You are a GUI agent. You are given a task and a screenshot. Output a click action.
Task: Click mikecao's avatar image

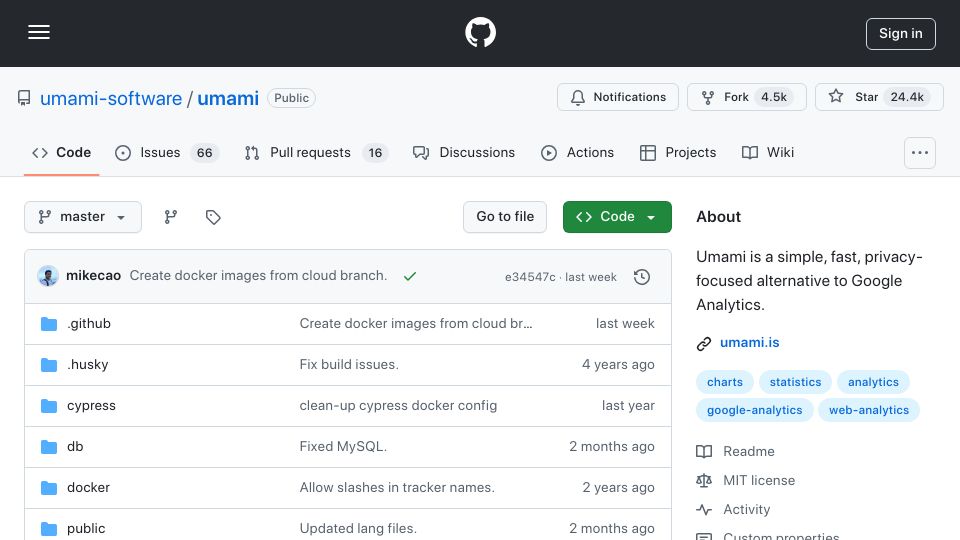coord(48,276)
